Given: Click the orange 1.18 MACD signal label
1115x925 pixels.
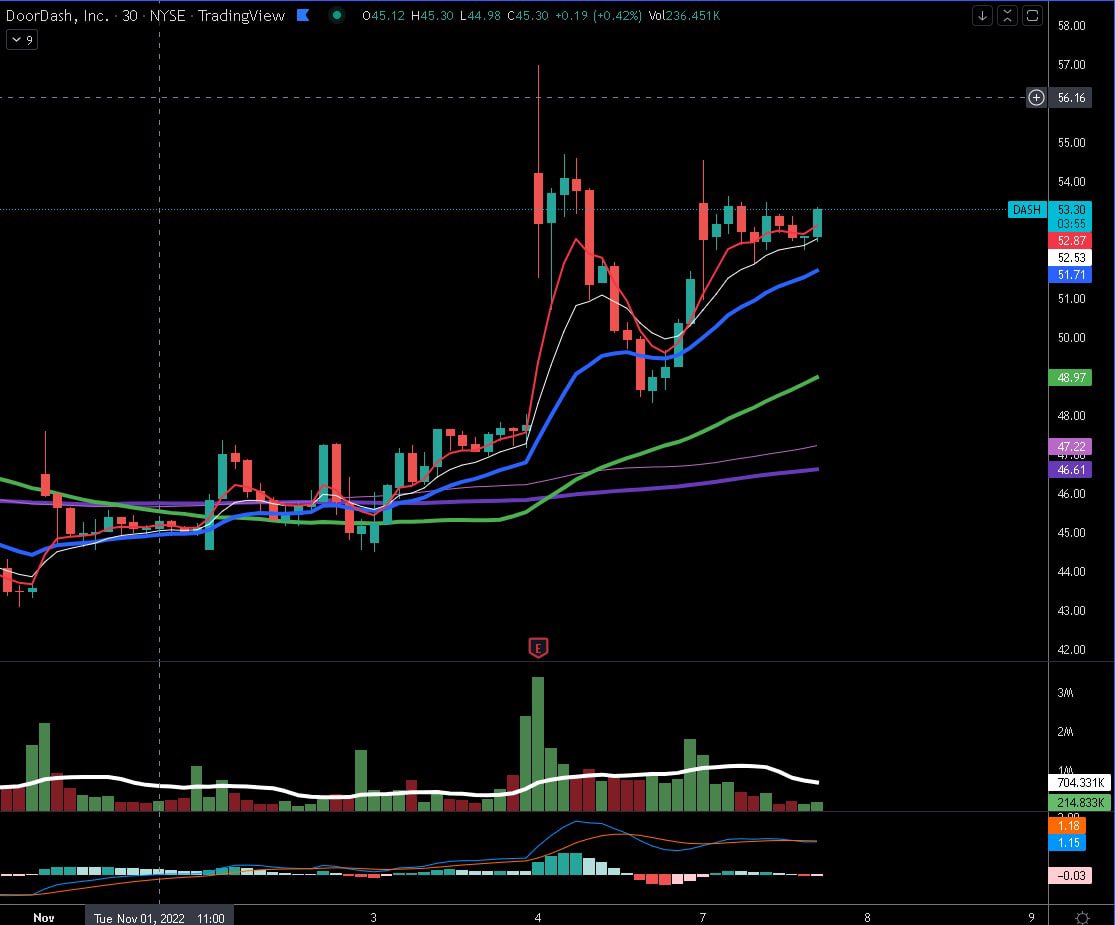Looking at the screenshot, I should tap(1068, 825).
